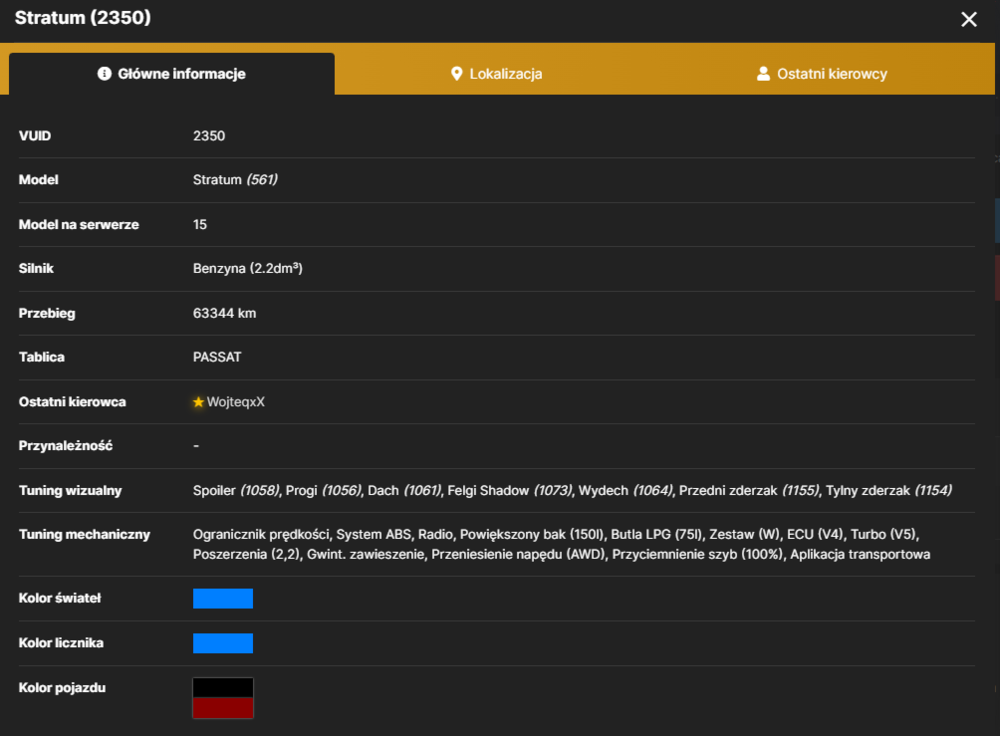
Task: Click the Turbo (V5) tuning text
Action: 883,534
